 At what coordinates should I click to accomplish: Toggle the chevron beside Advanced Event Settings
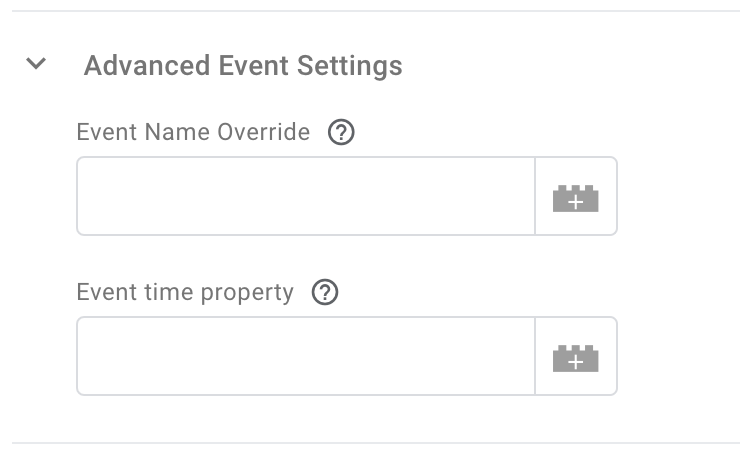[37, 65]
